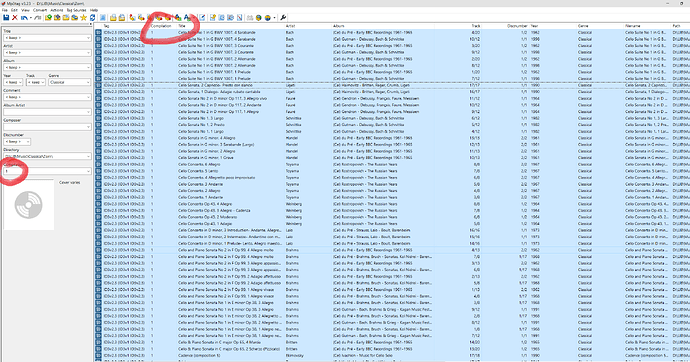This screenshot has height=362, width=690.
Task: Click in the Composer field
Action: (47, 127)
